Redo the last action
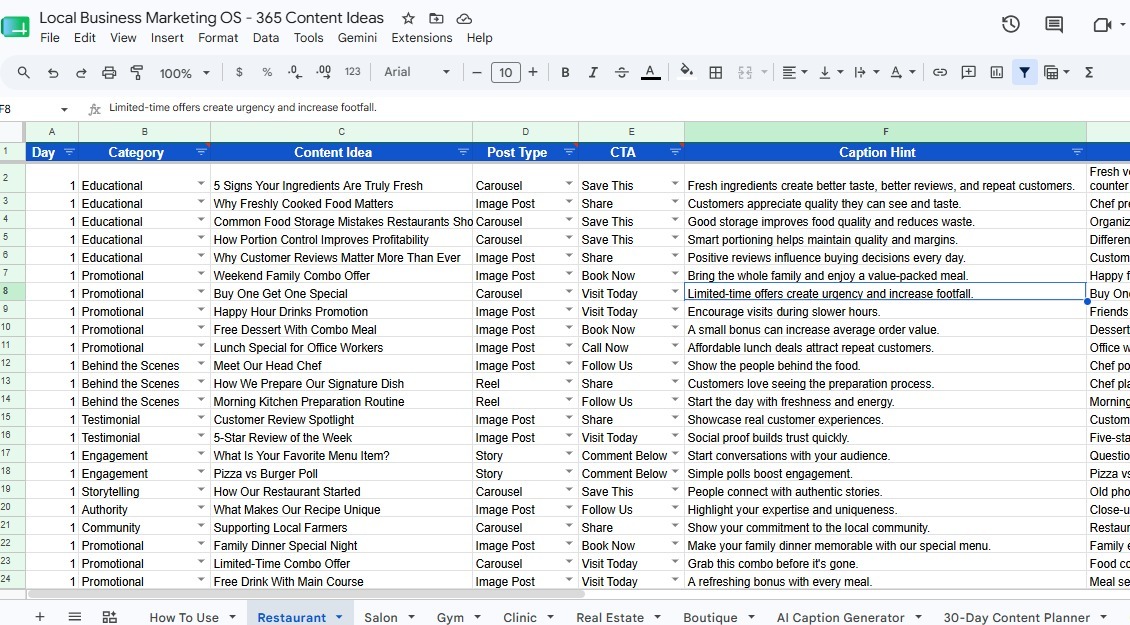 tap(81, 72)
